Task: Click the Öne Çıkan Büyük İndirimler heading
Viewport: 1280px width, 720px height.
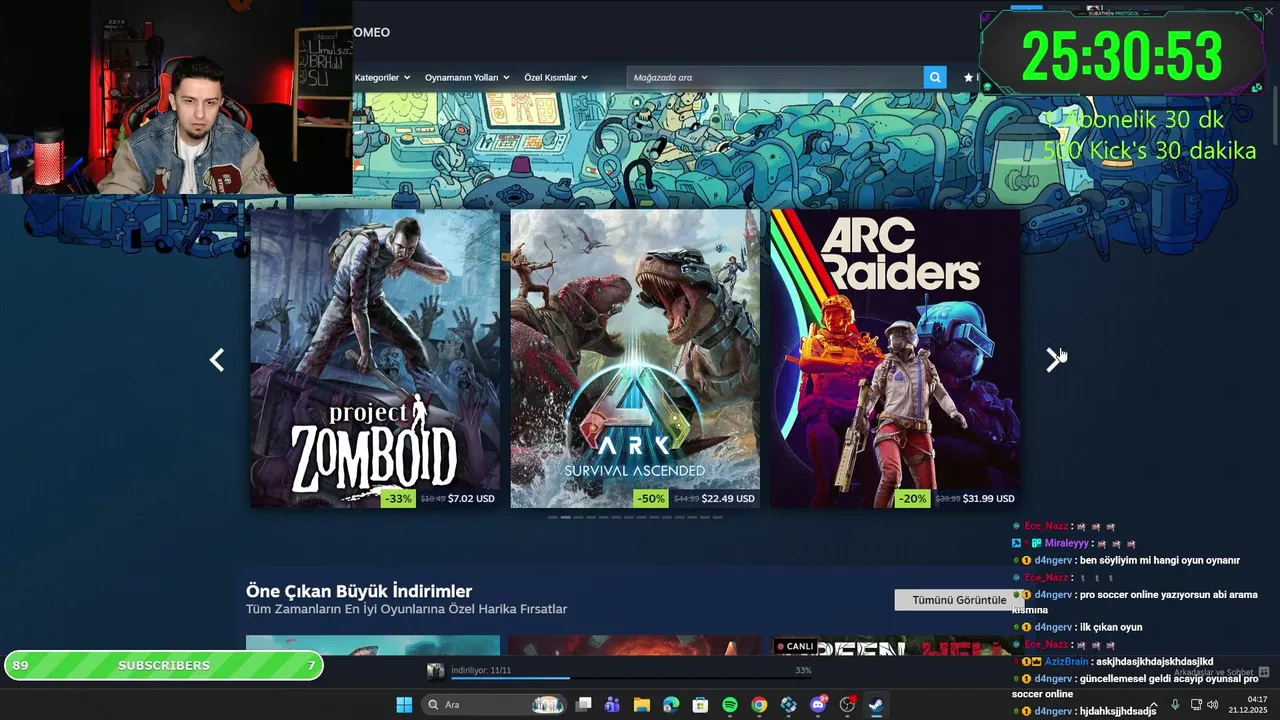Action: click(359, 591)
